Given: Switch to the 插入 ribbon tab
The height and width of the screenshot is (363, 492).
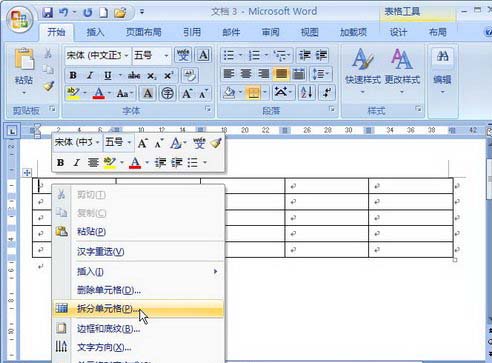Looking at the screenshot, I should (95, 32).
